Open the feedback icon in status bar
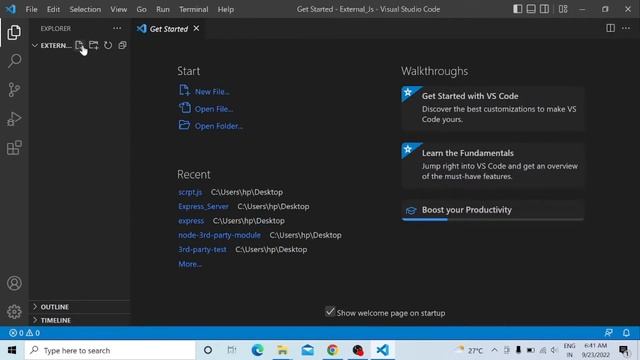 609,333
